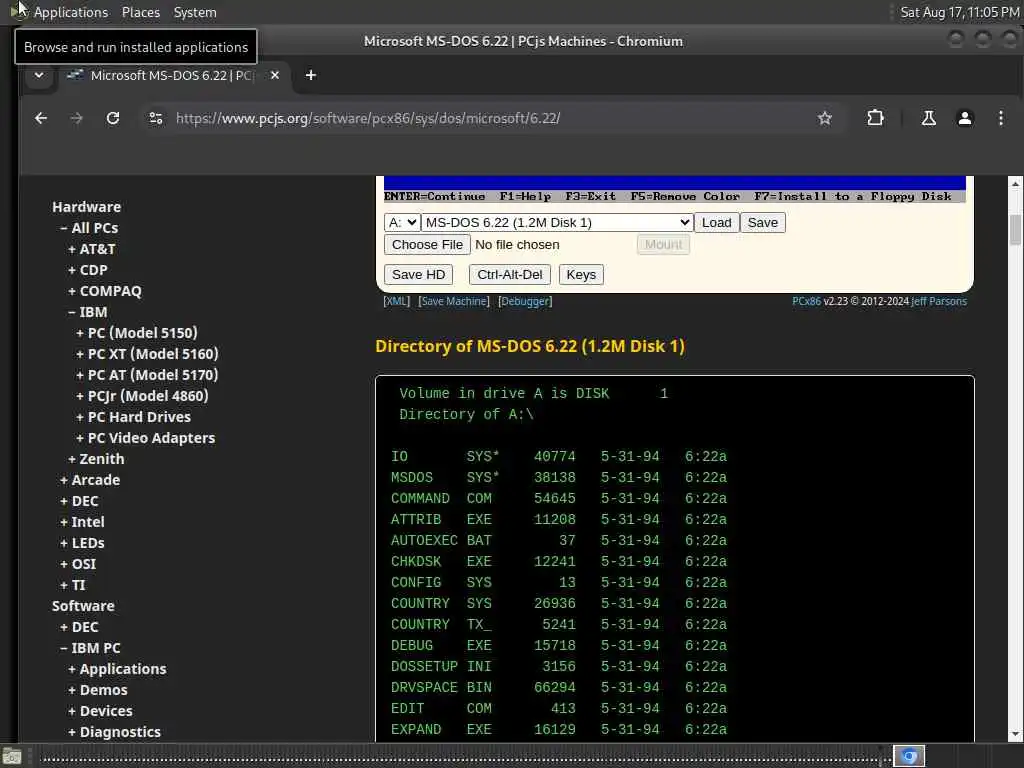Click the page vertical scrollbar thumb
The width and height of the screenshot is (1024, 768).
[x=1015, y=229]
